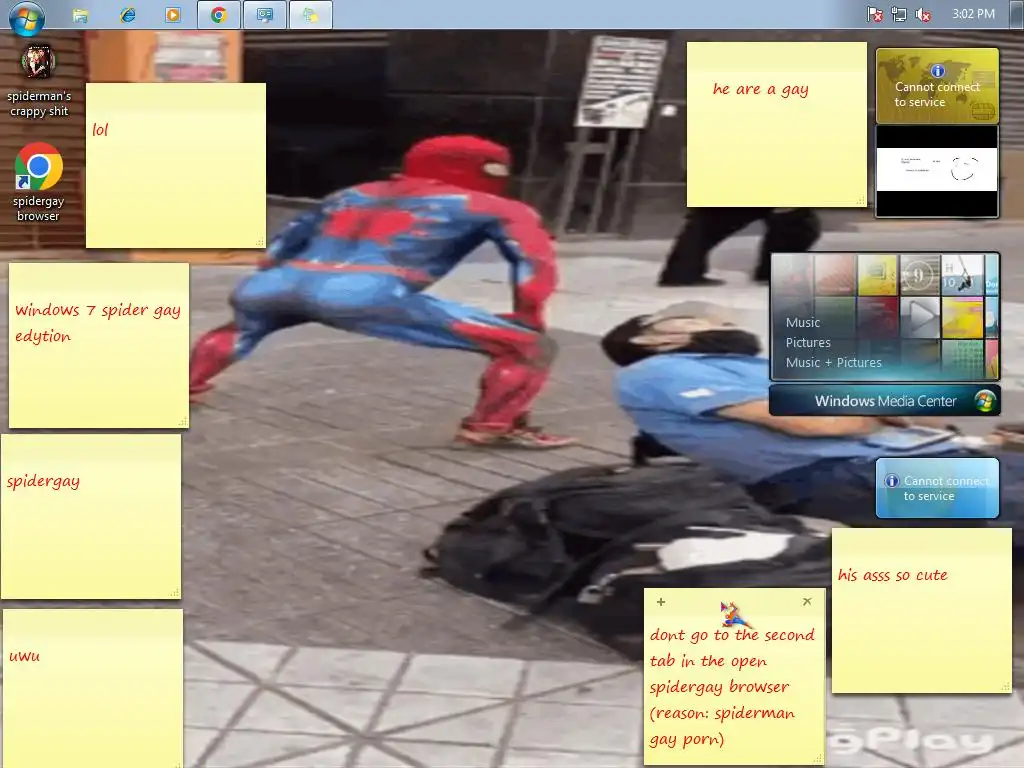Switch to the monitor app taskbar button
The height and width of the screenshot is (768, 1024).
pyautogui.click(x=264, y=15)
